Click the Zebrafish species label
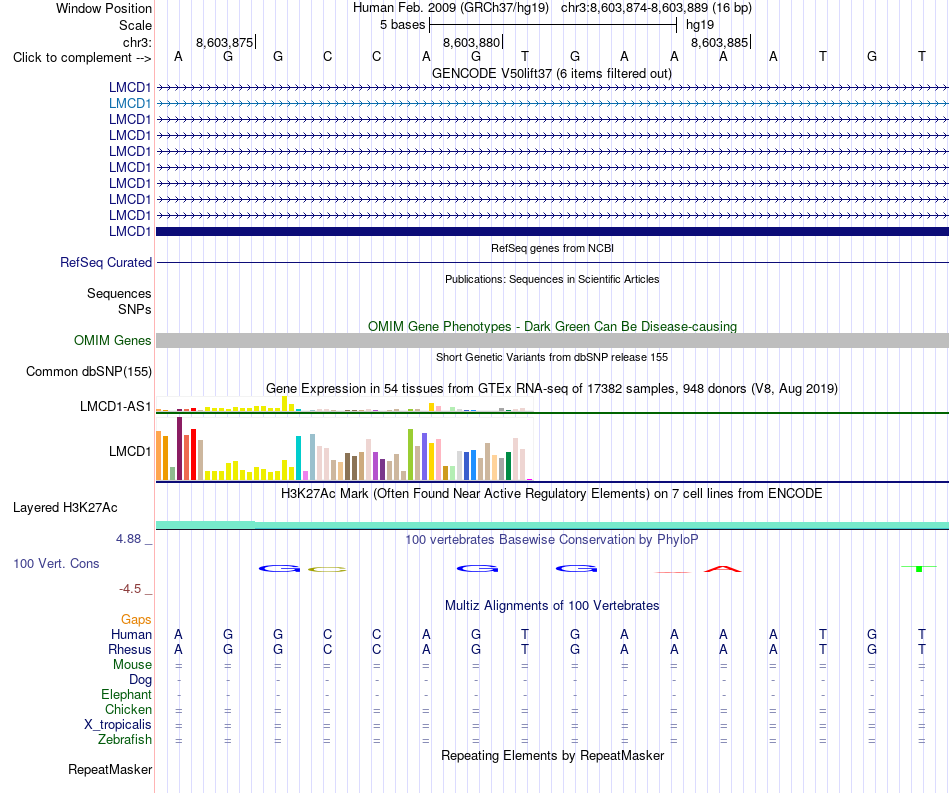This screenshot has height=793, width=950. point(125,740)
